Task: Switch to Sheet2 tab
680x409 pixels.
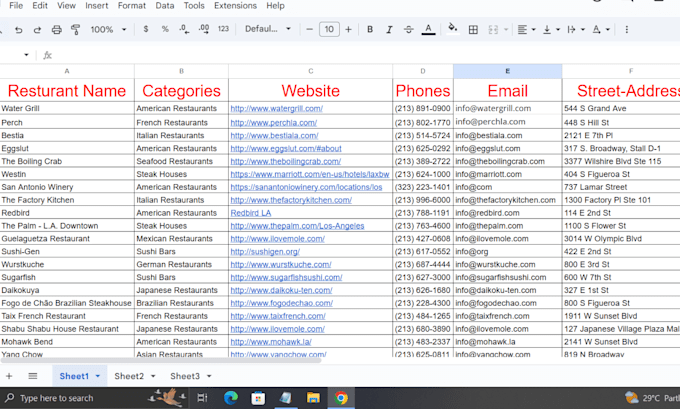Action: [129, 376]
